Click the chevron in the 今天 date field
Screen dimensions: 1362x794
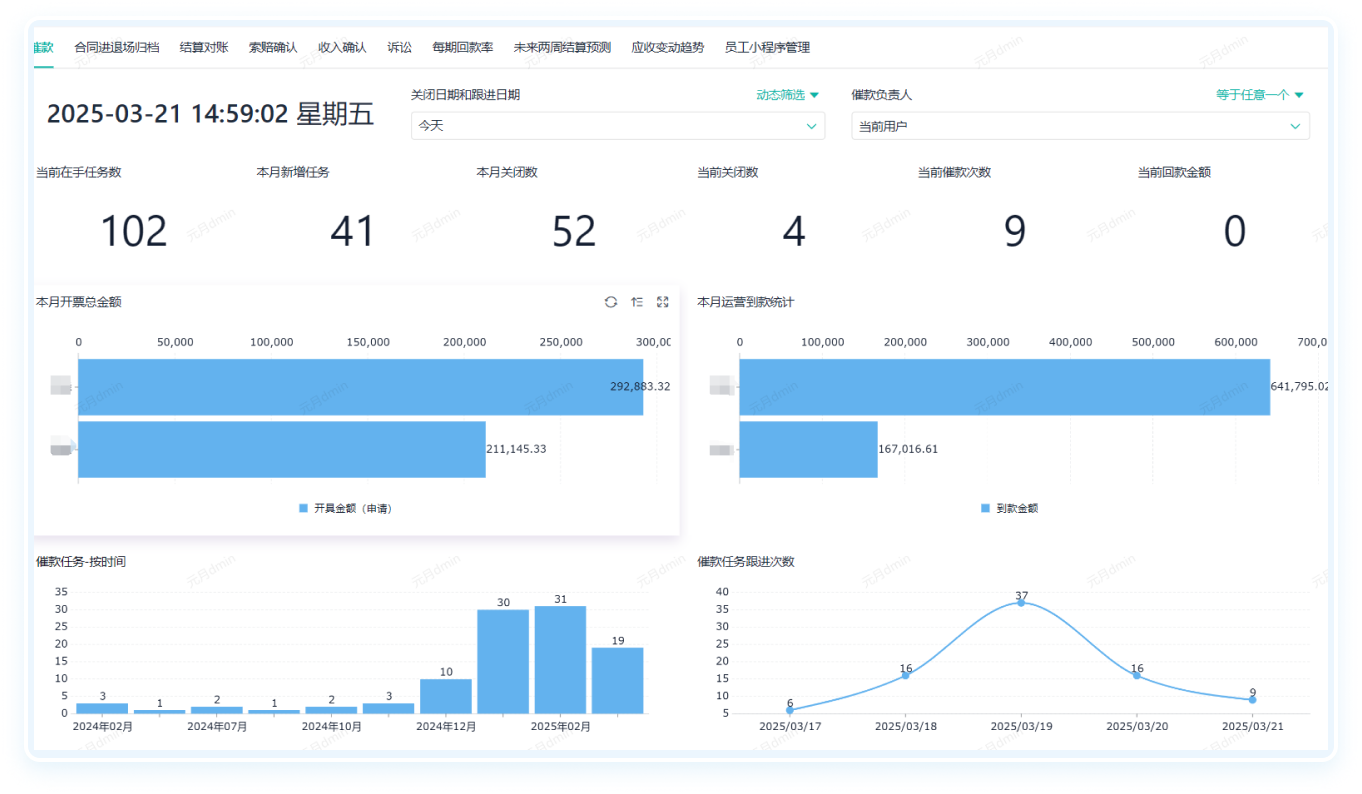(x=811, y=126)
